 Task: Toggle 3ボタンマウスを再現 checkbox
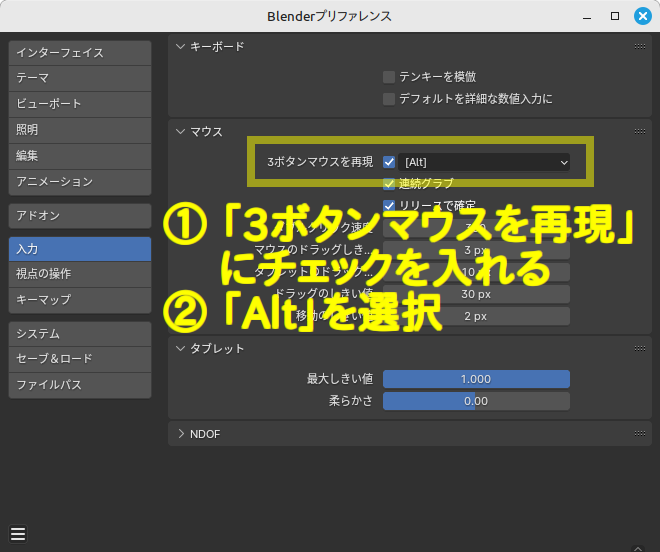[x=389, y=162]
